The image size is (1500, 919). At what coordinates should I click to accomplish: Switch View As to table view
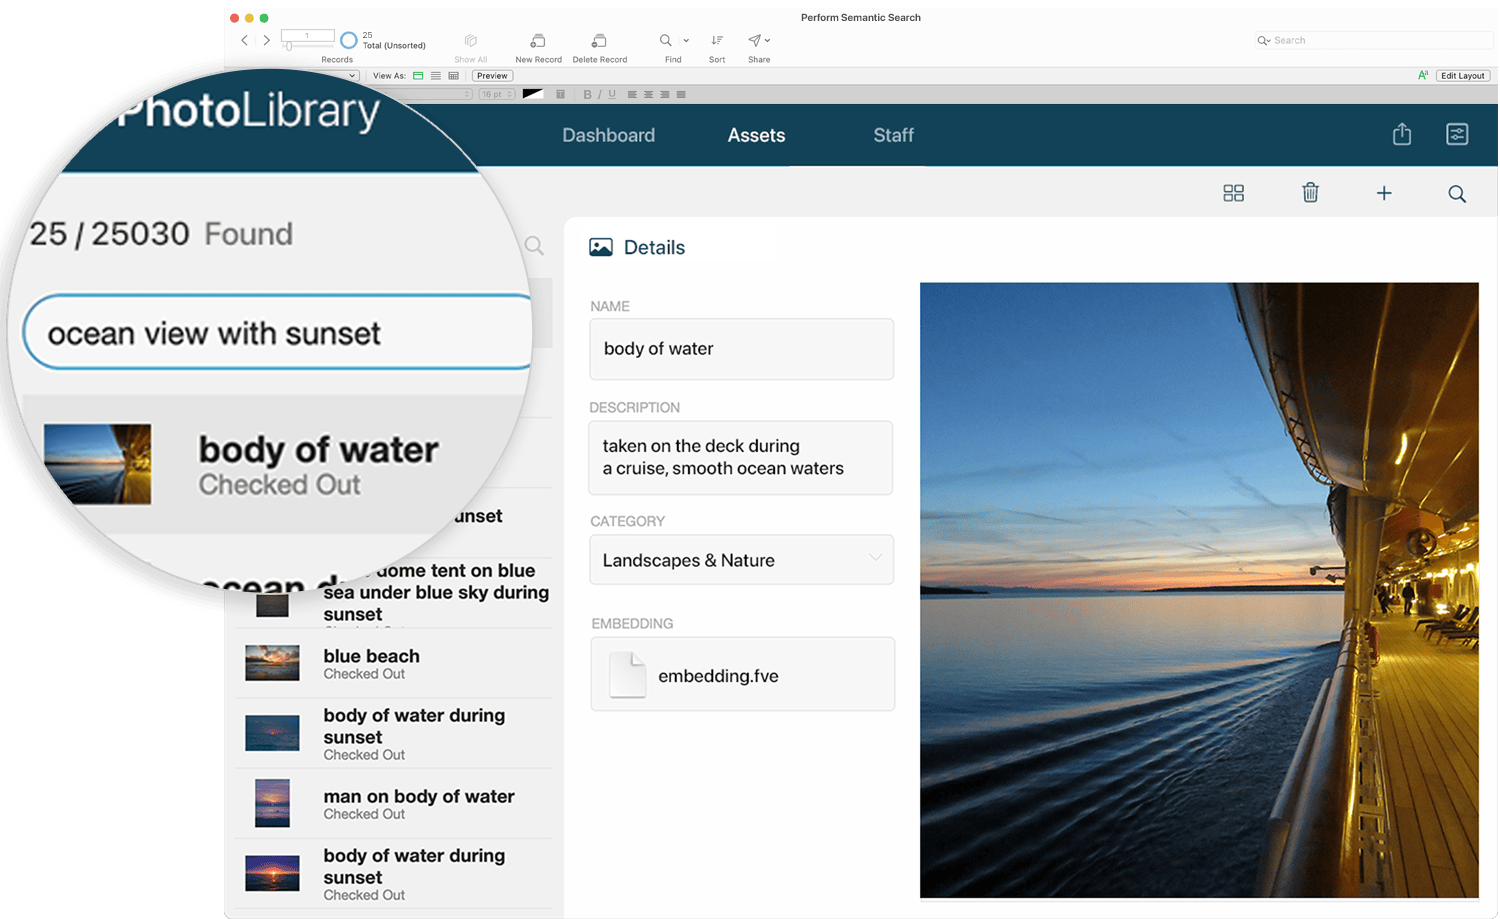[454, 76]
